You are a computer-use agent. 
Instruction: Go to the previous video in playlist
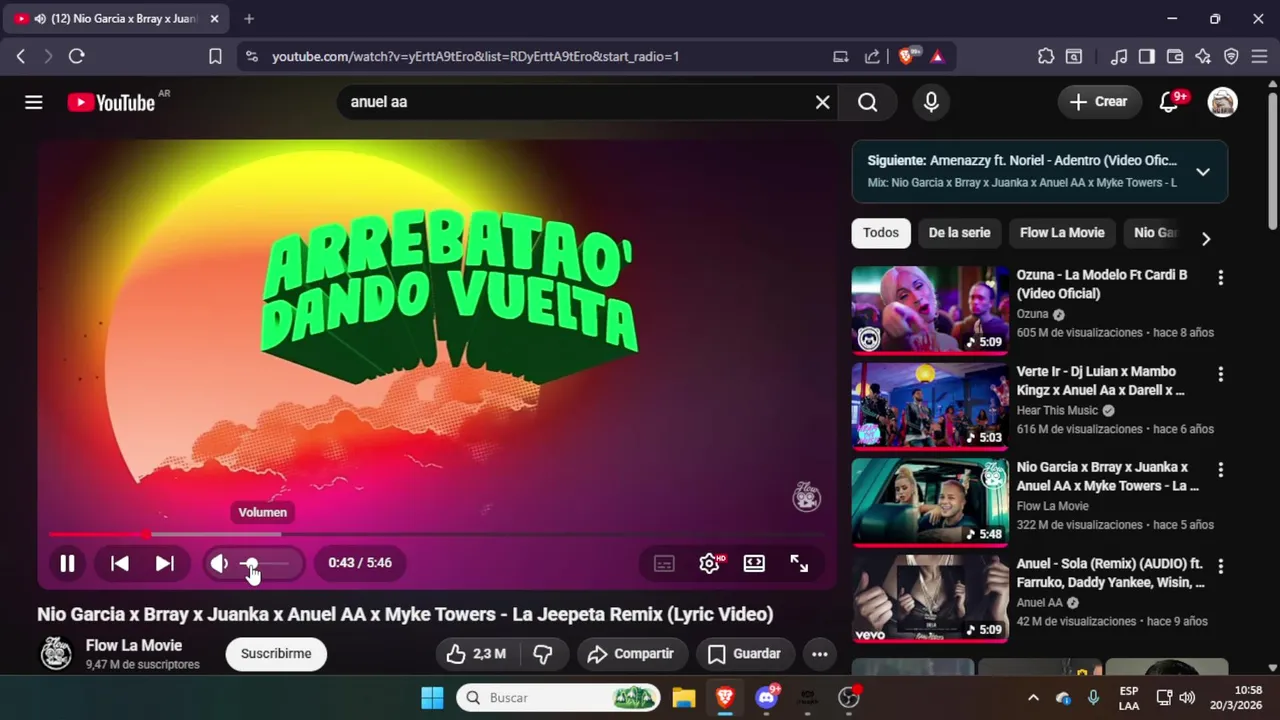click(x=119, y=563)
